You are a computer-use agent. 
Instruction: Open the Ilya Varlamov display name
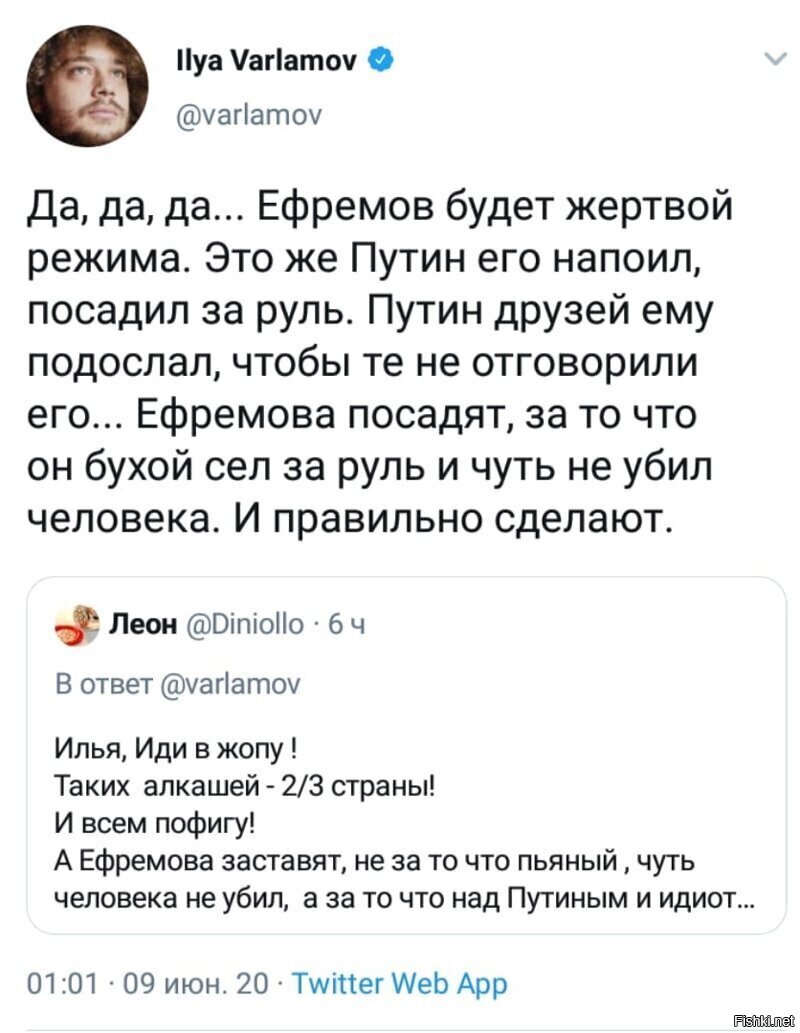coord(268,61)
